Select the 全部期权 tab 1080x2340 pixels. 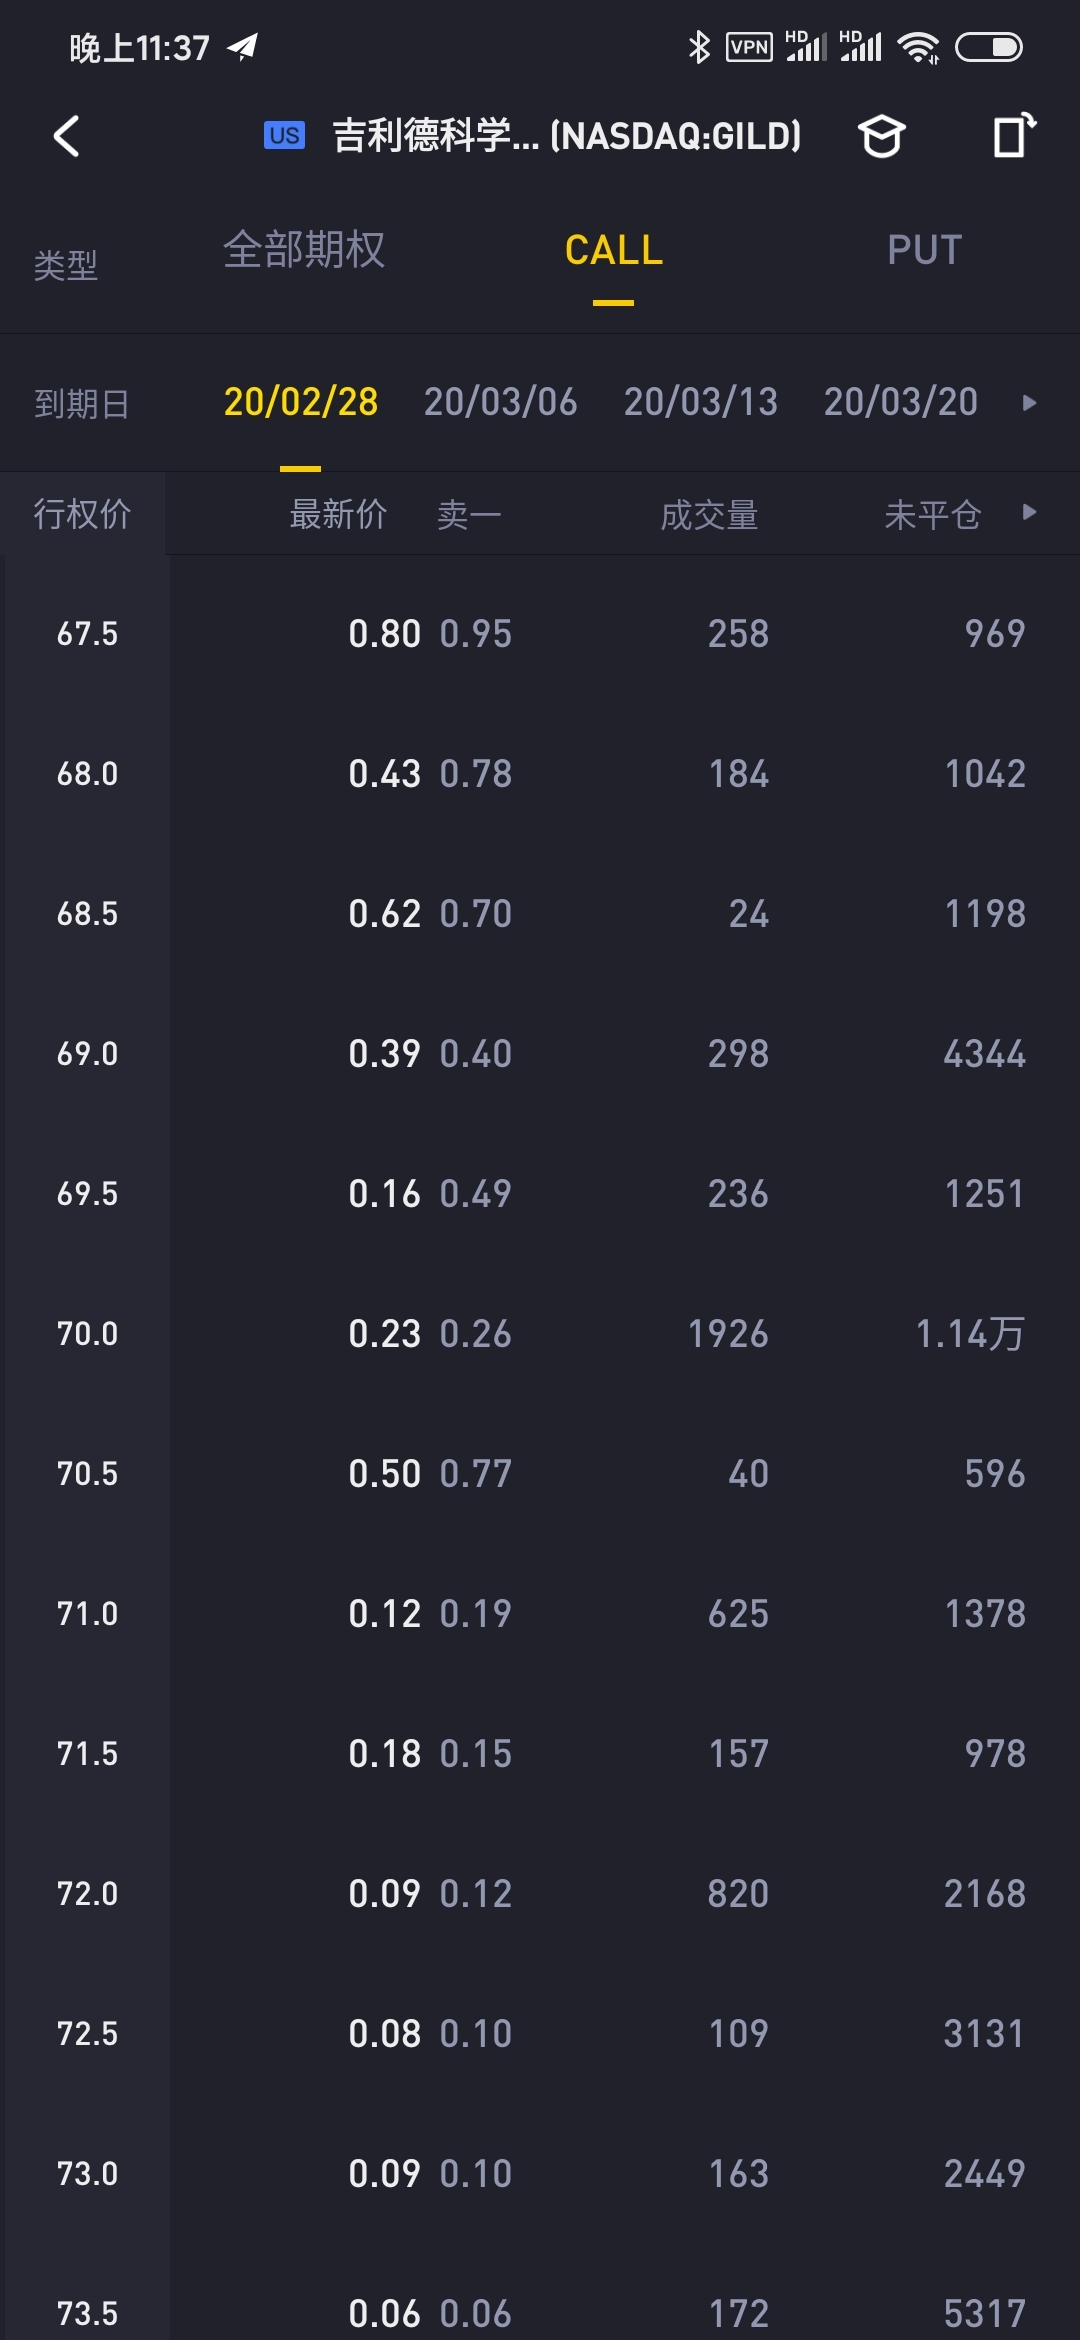click(304, 250)
